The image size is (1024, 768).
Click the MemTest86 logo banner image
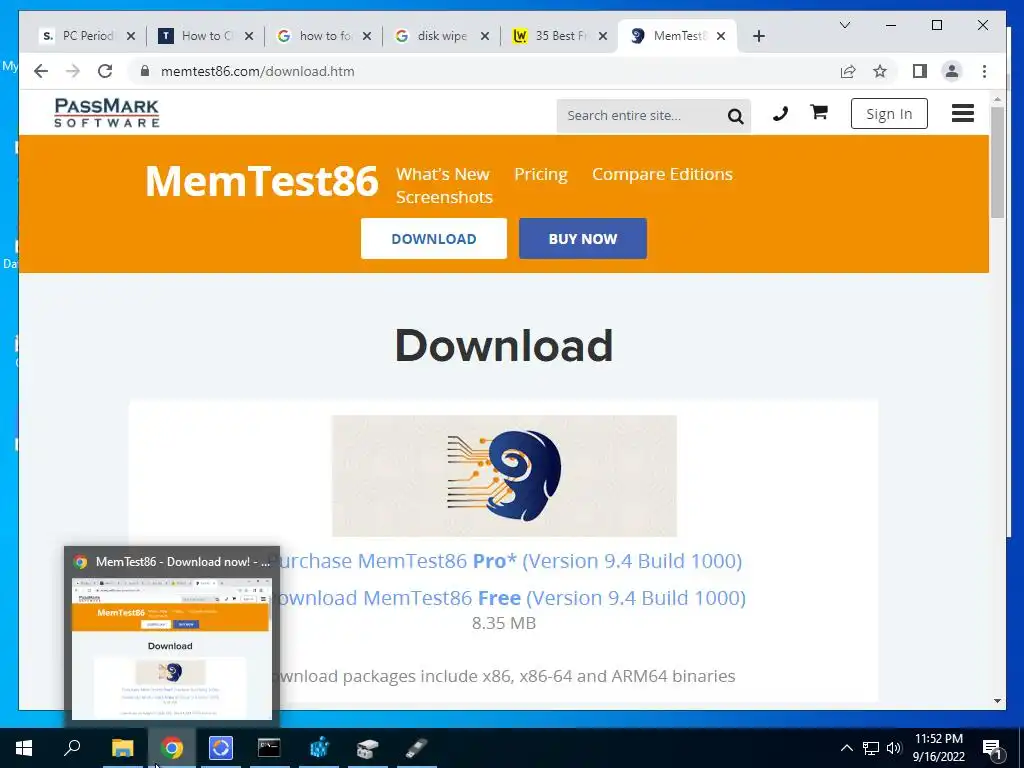504,475
